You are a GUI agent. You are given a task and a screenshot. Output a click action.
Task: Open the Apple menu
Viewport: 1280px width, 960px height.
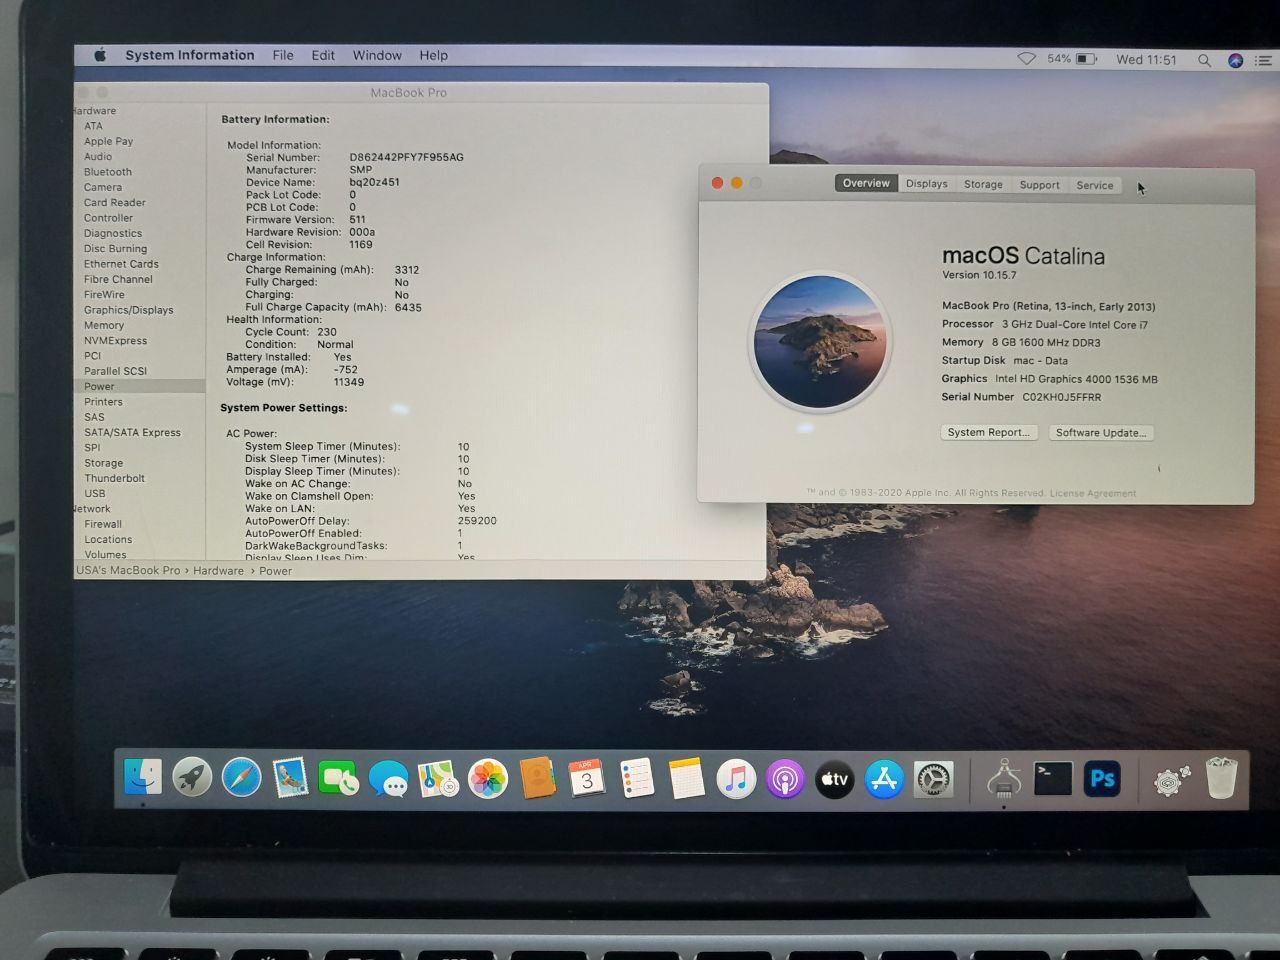point(100,56)
